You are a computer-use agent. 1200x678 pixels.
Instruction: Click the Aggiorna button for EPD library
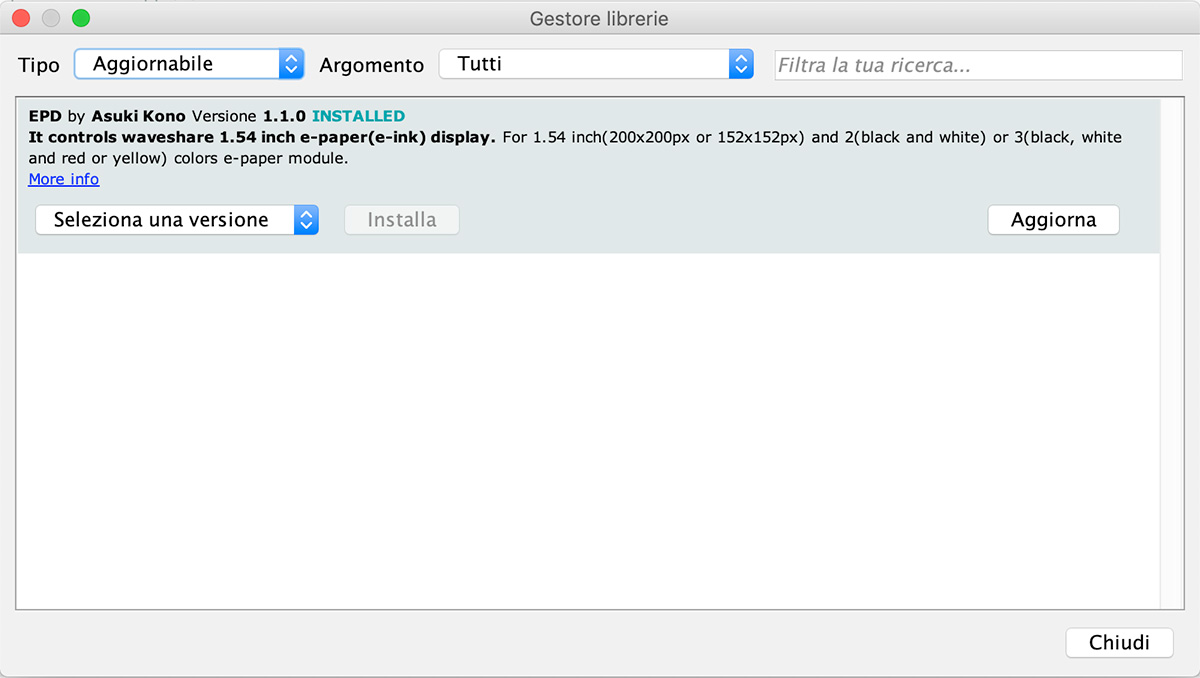1053,220
